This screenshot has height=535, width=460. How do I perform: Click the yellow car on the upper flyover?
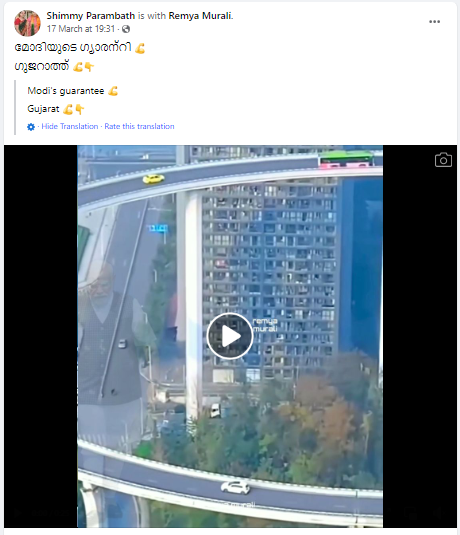tap(153, 178)
